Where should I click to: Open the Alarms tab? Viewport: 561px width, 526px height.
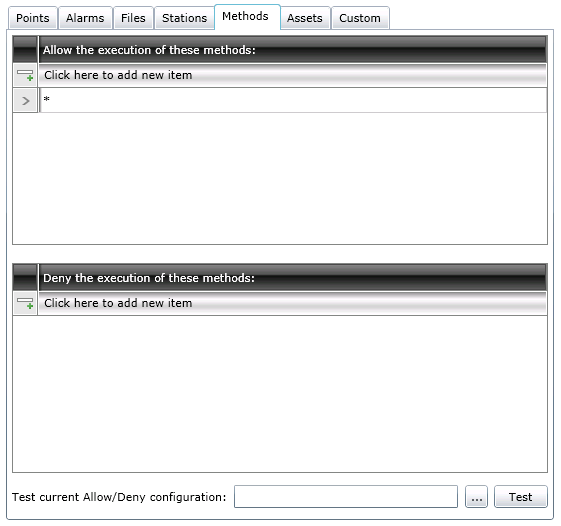85,18
